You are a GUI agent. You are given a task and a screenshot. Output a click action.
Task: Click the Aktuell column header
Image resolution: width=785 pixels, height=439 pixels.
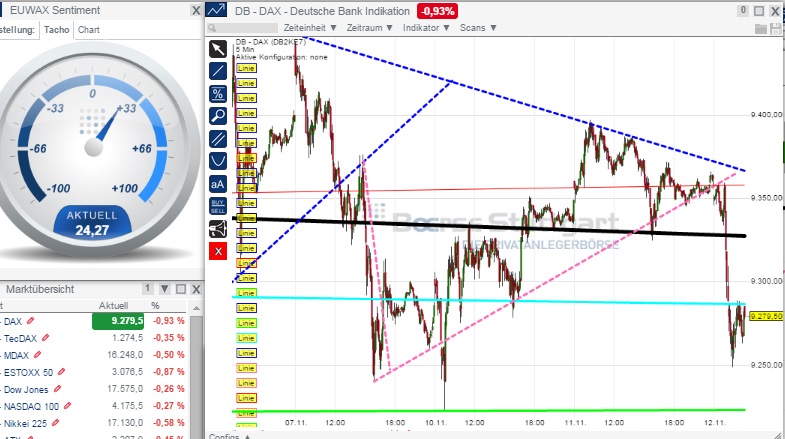click(x=113, y=305)
